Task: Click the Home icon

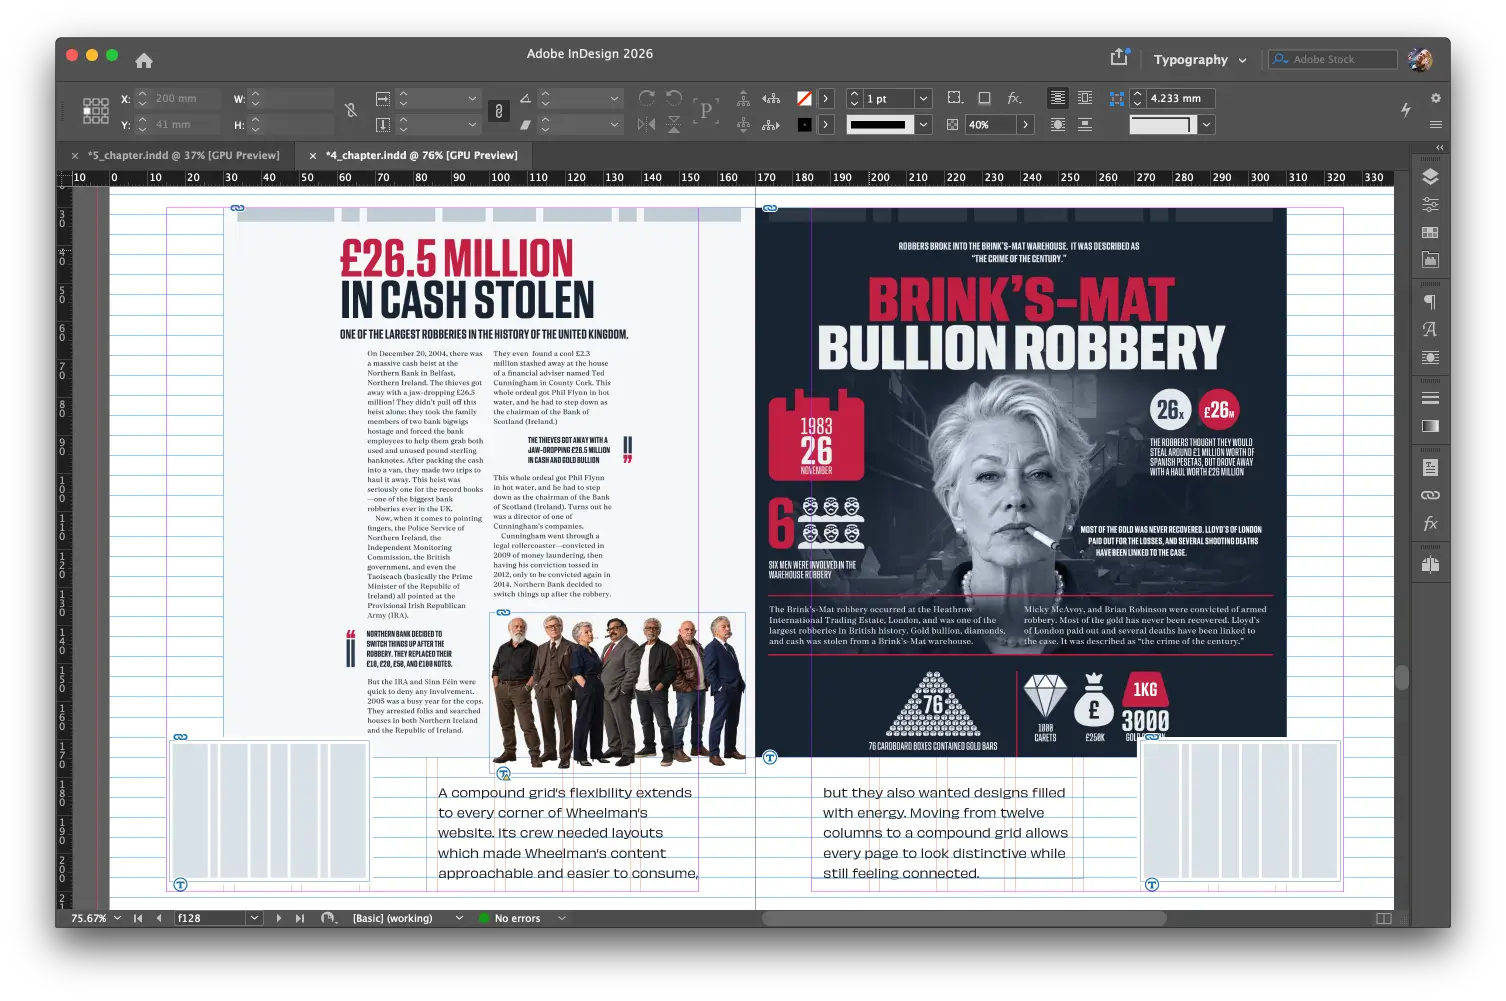Action: 144,60
